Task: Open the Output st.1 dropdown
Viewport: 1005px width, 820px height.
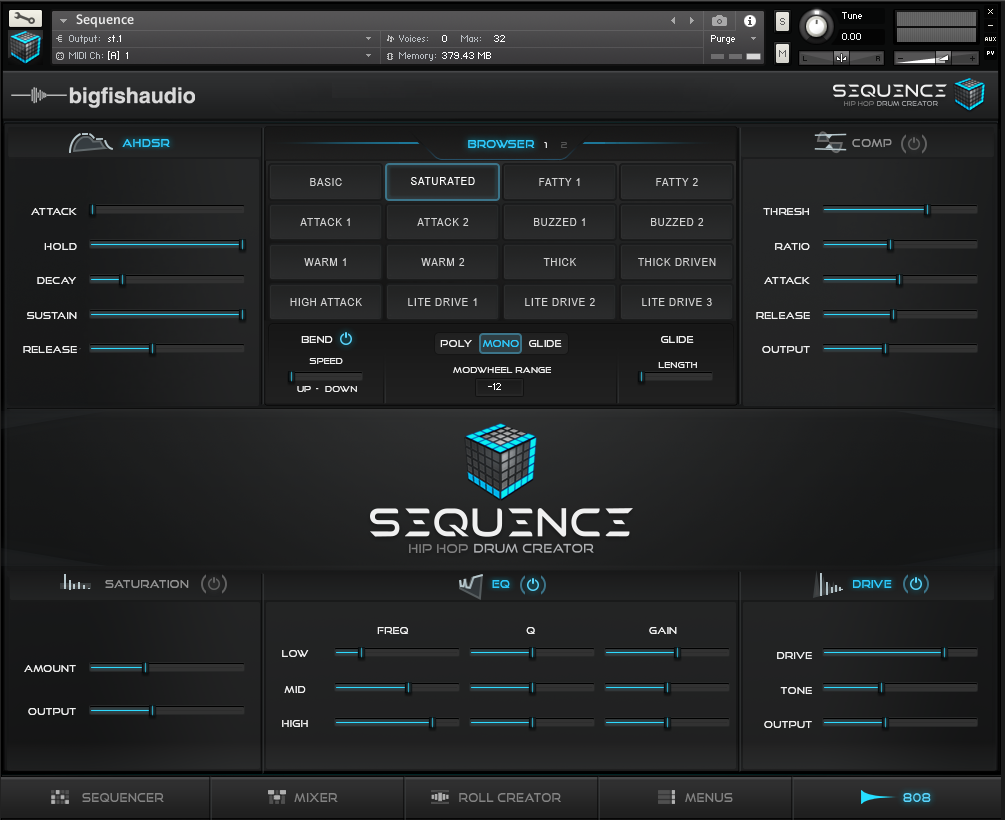Action: coord(215,38)
